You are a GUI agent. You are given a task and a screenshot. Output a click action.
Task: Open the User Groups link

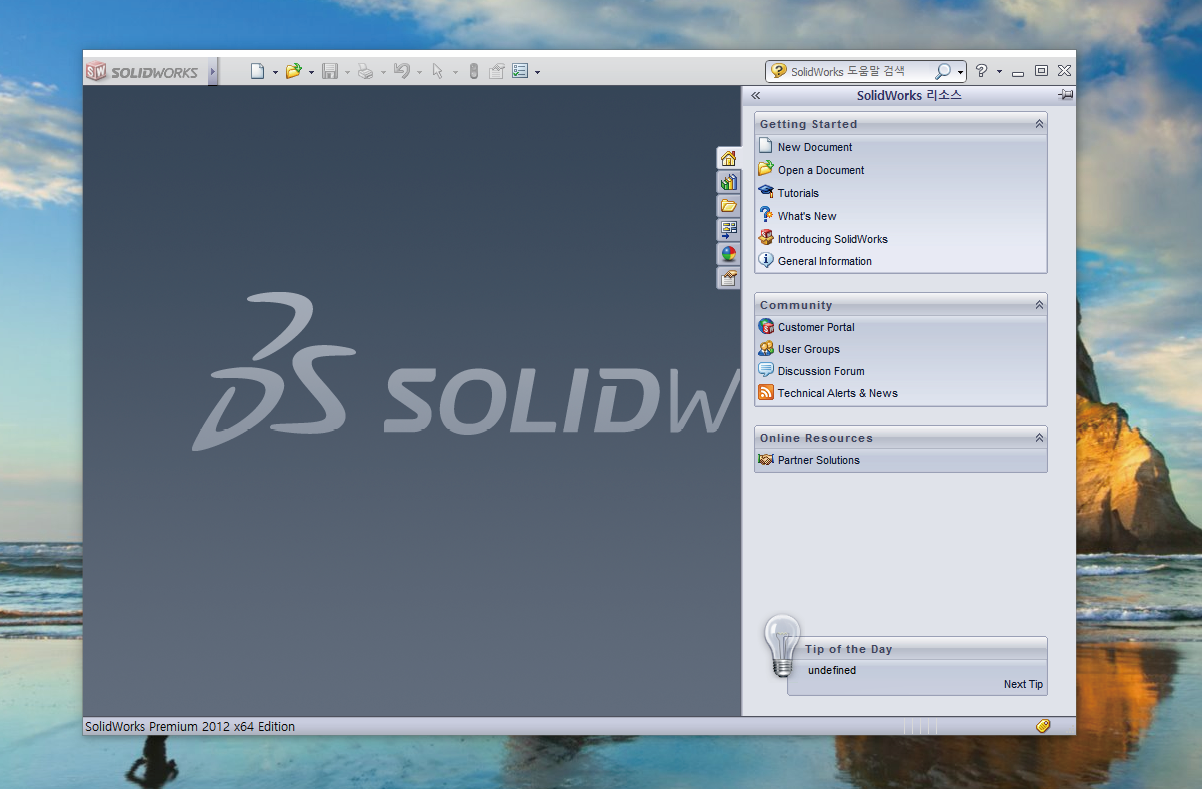click(x=809, y=349)
